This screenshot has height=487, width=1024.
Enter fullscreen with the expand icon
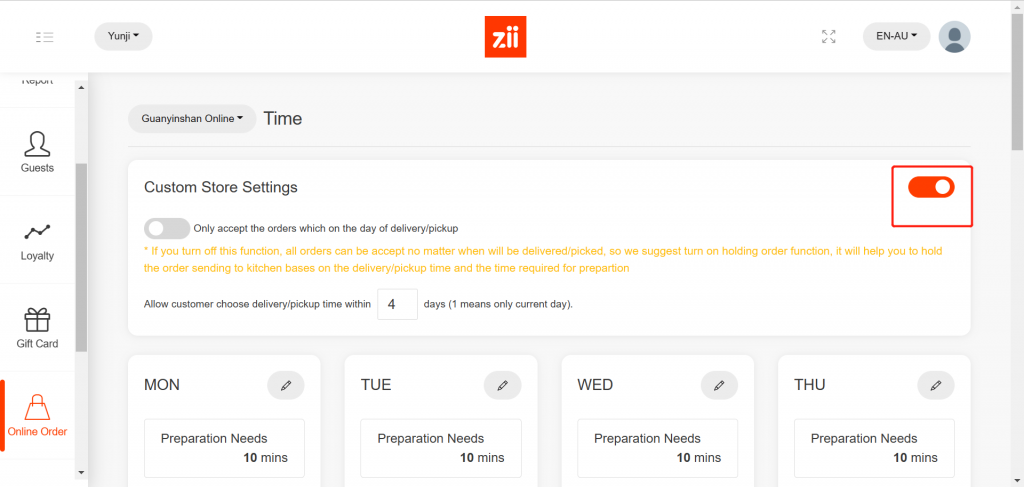(x=828, y=37)
